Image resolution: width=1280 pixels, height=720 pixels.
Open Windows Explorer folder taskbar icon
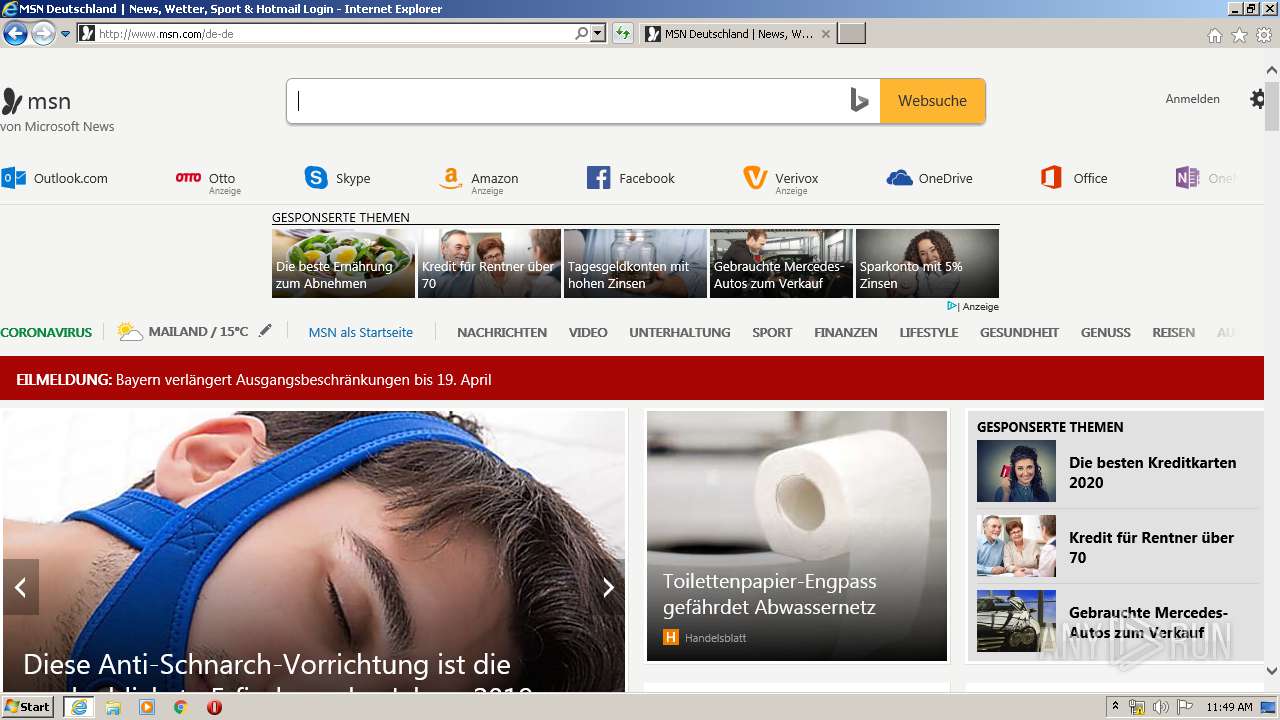point(113,707)
